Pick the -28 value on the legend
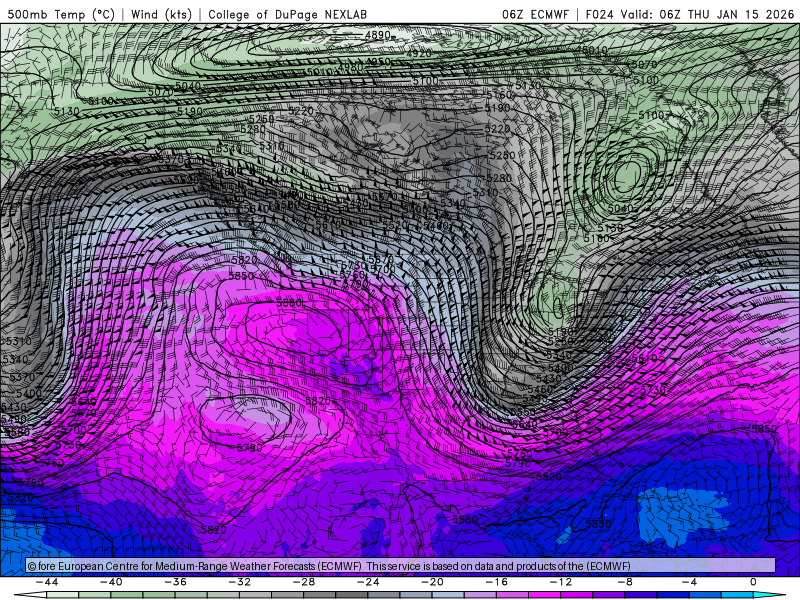This screenshot has height=600, width=800. (304, 582)
